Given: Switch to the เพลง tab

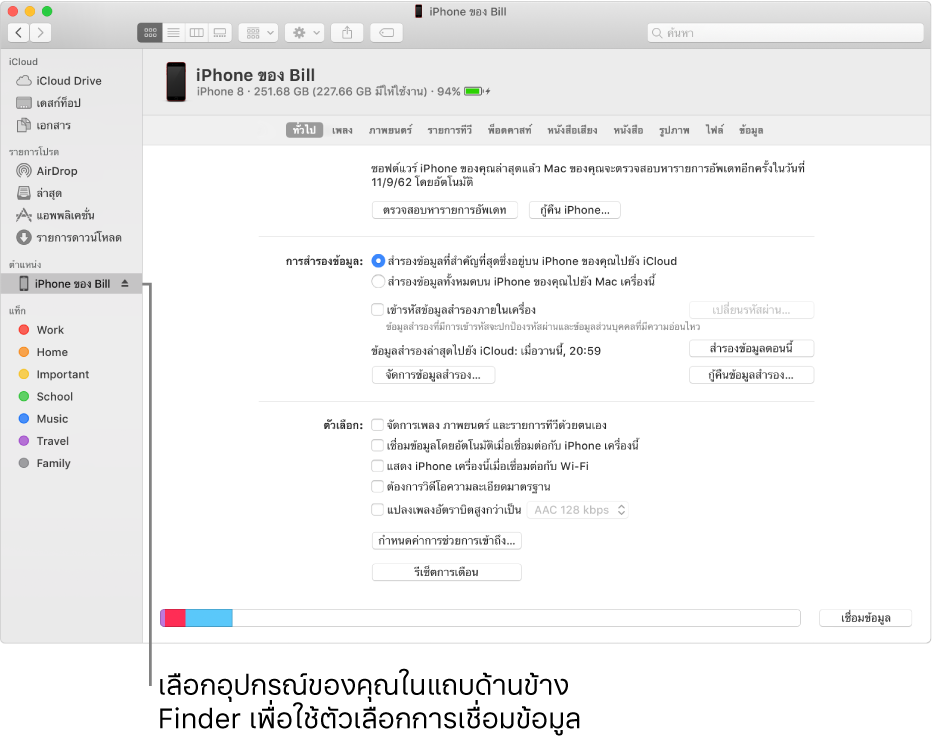Looking at the screenshot, I should pyautogui.click(x=342, y=130).
